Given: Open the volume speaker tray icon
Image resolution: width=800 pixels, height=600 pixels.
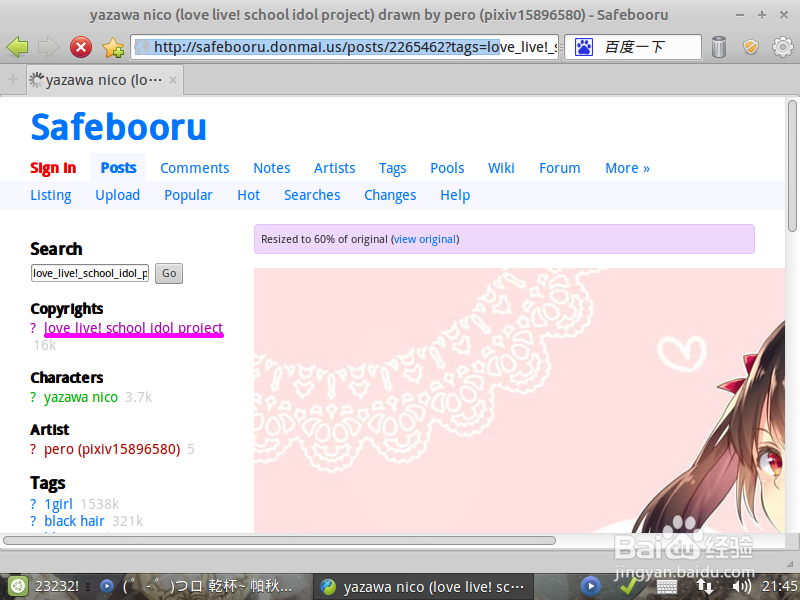Looking at the screenshot, I should (741, 586).
